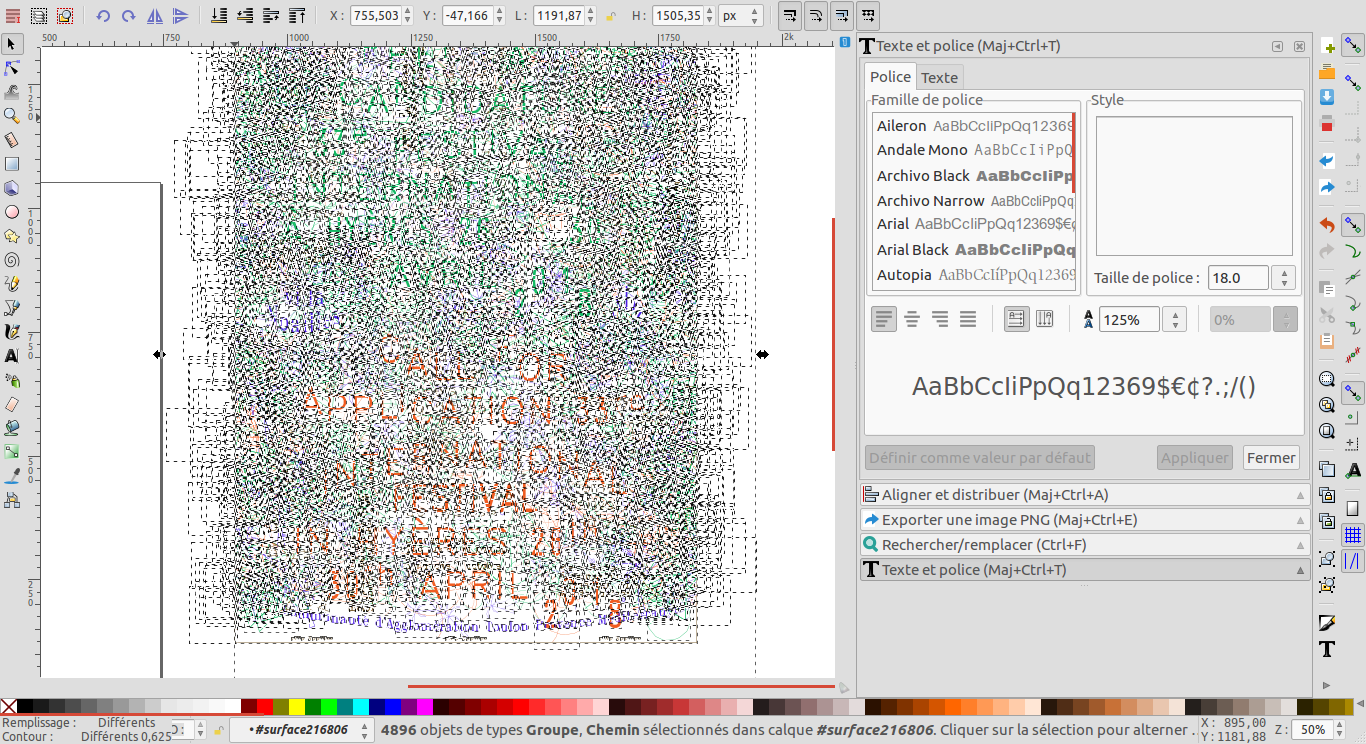Choose the Eraser tool
Viewport: 1366px width, 744px height.
pyautogui.click(x=12, y=404)
